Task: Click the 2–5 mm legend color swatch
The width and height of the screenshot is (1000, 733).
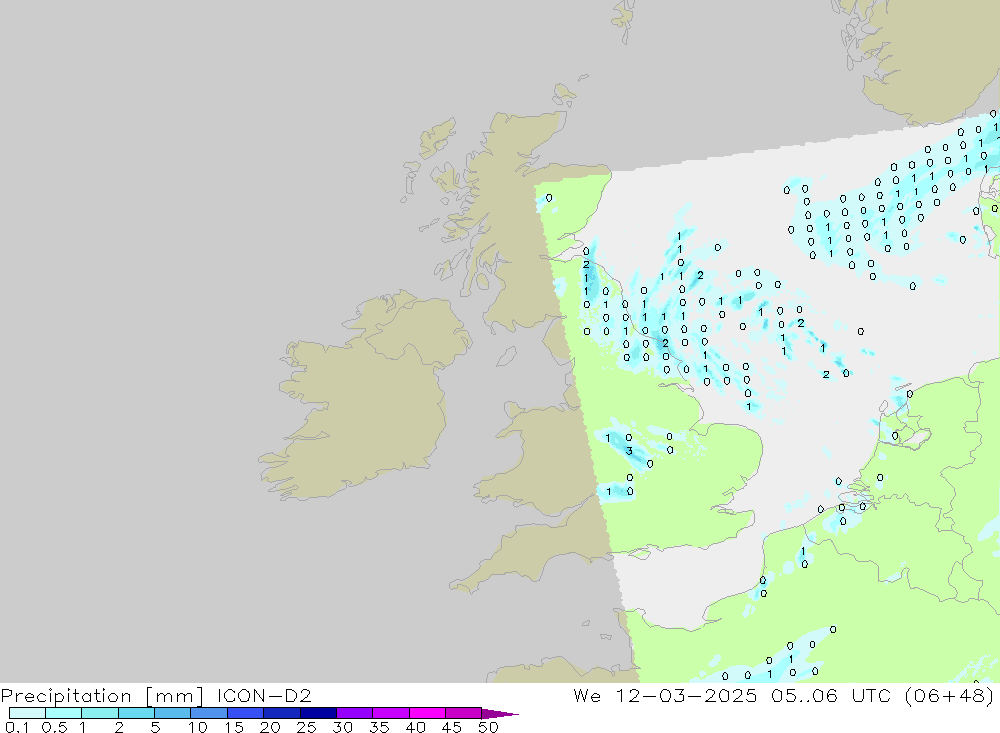Action: 136,713
